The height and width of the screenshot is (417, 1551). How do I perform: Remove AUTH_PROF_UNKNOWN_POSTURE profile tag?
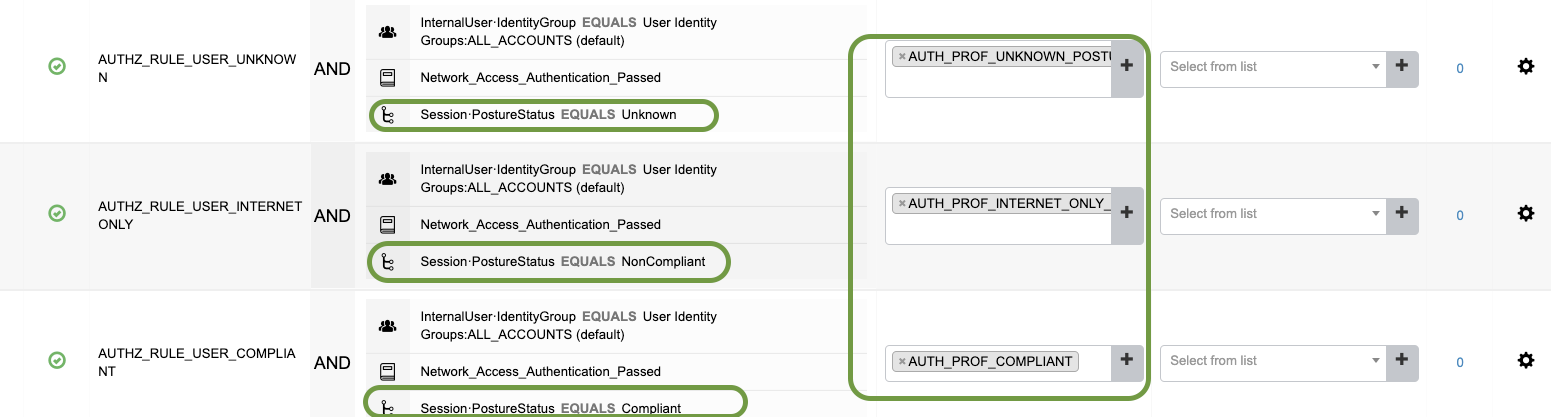point(902,57)
